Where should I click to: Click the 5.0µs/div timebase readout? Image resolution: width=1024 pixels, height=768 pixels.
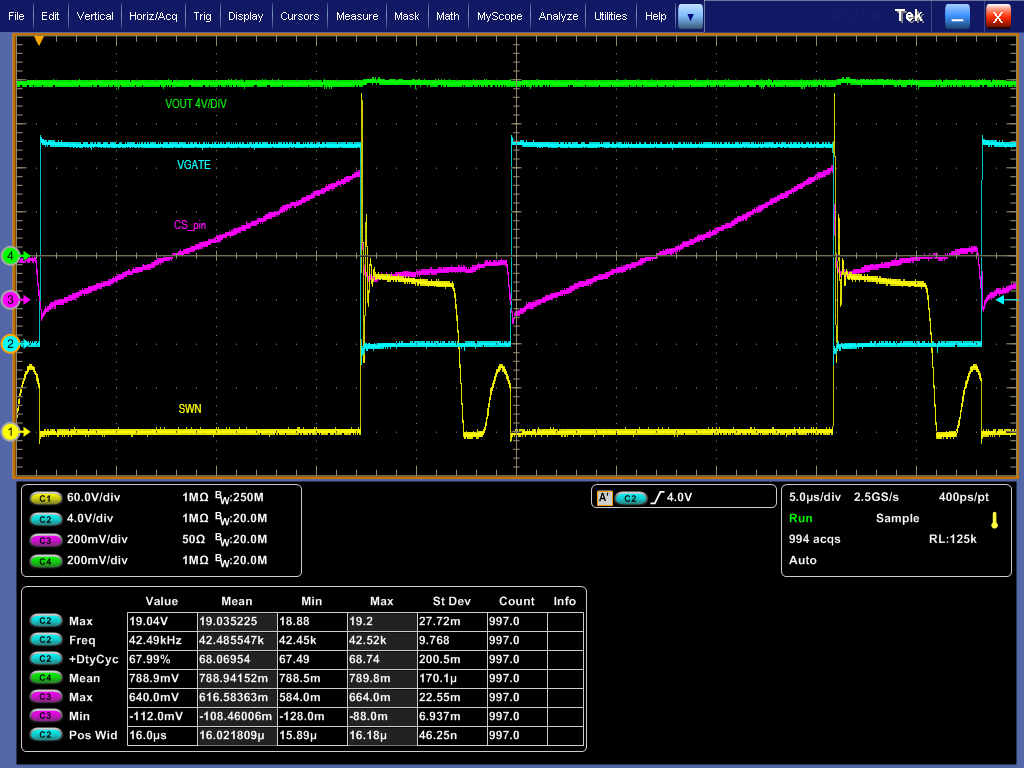coord(814,496)
